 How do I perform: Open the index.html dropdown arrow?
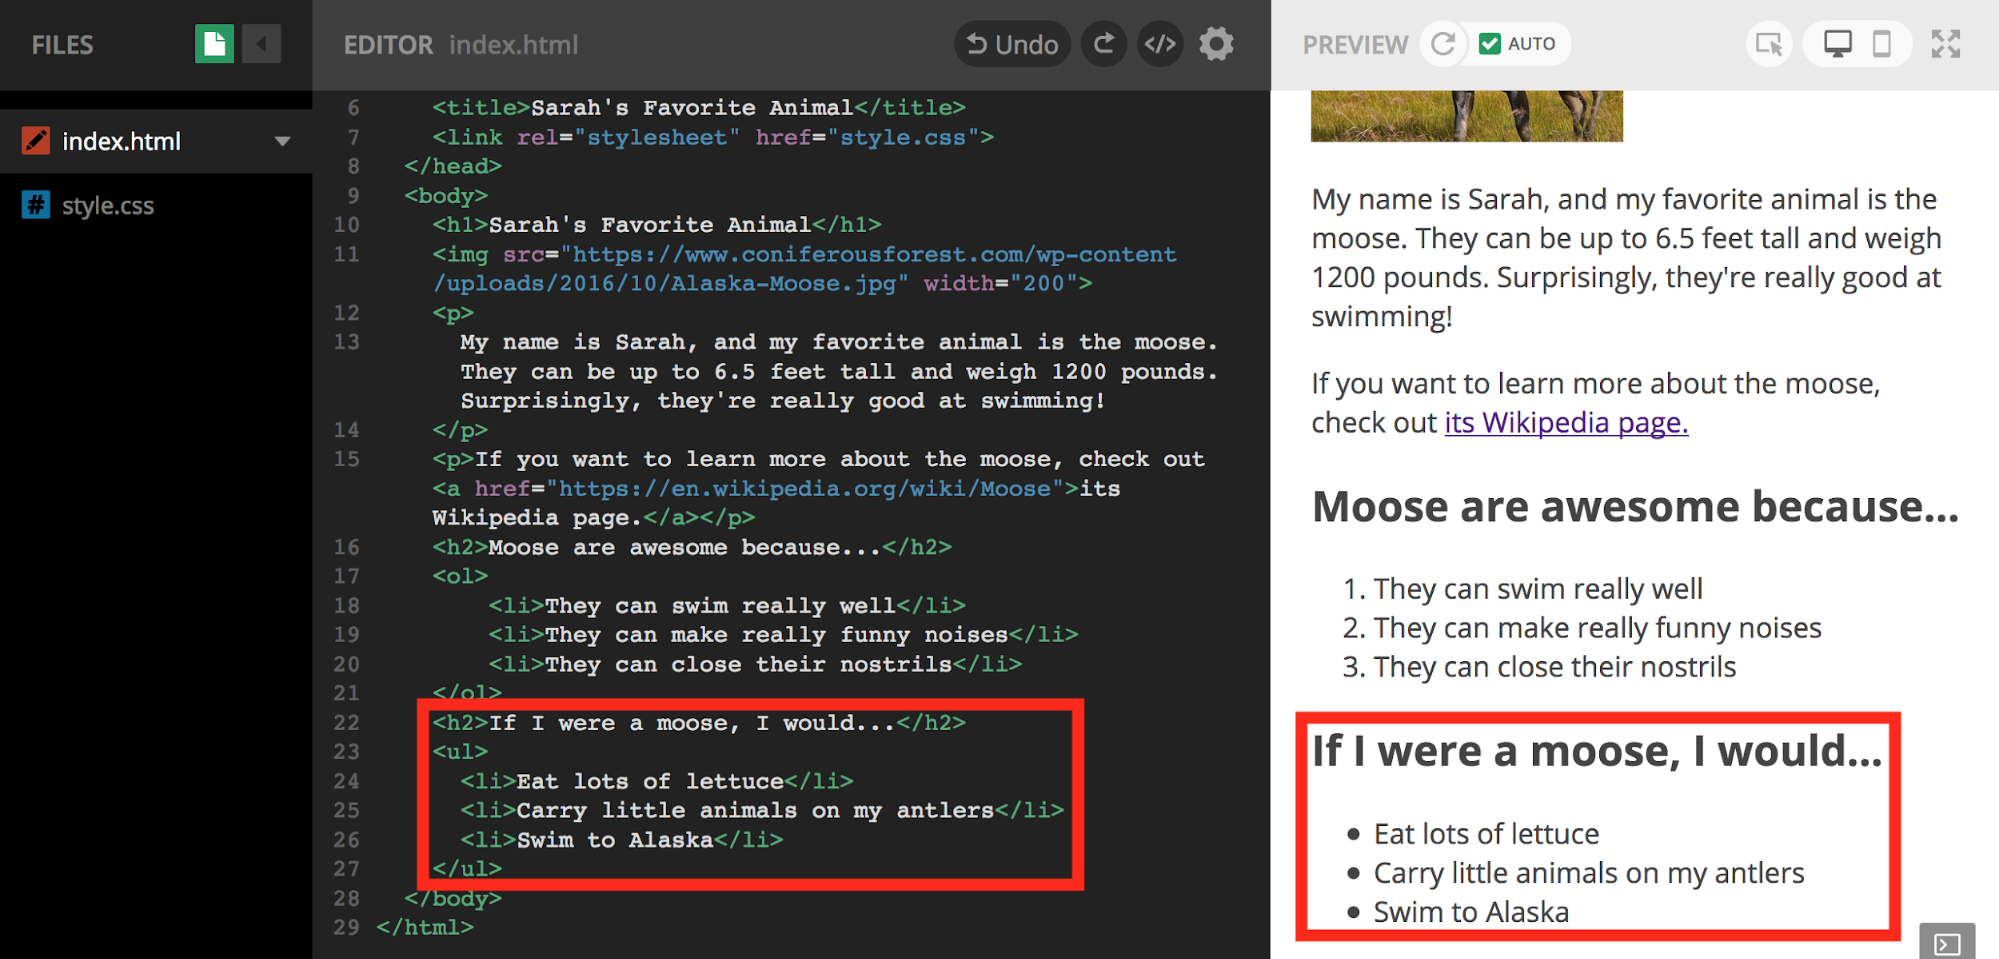(283, 141)
